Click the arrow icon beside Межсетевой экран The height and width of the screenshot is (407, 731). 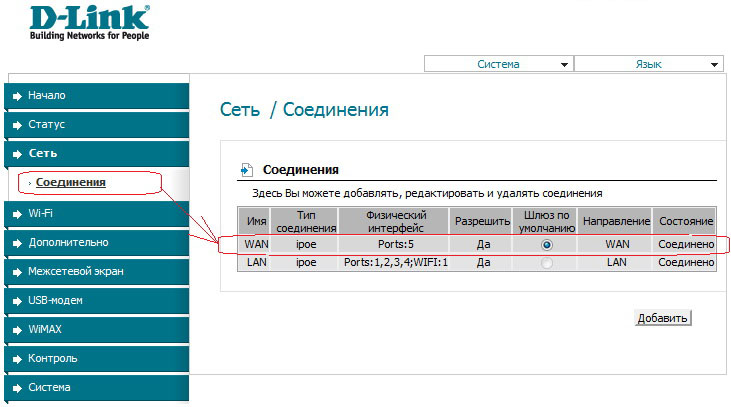pos(17,272)
